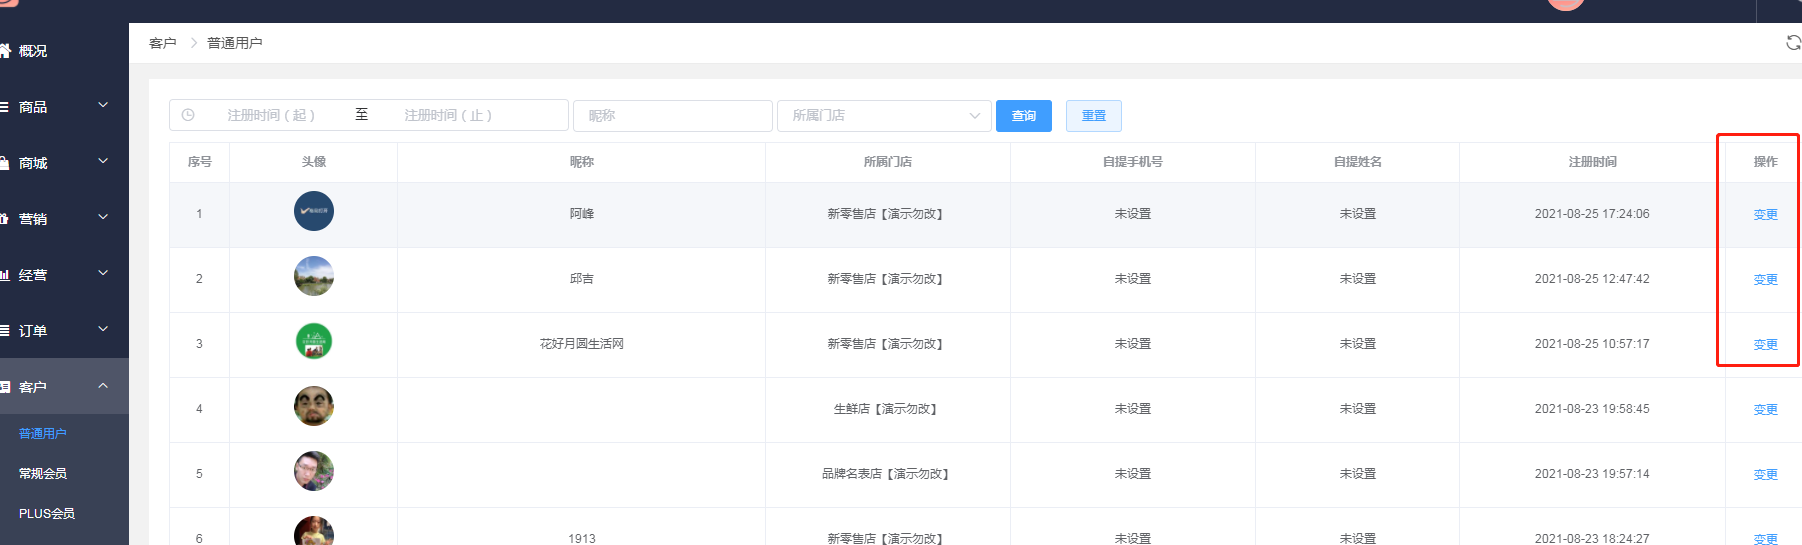Expand the 营销 sidebar menu
Image resolution: width=1802 pixels, height=545 pixels.
(64, 219)
